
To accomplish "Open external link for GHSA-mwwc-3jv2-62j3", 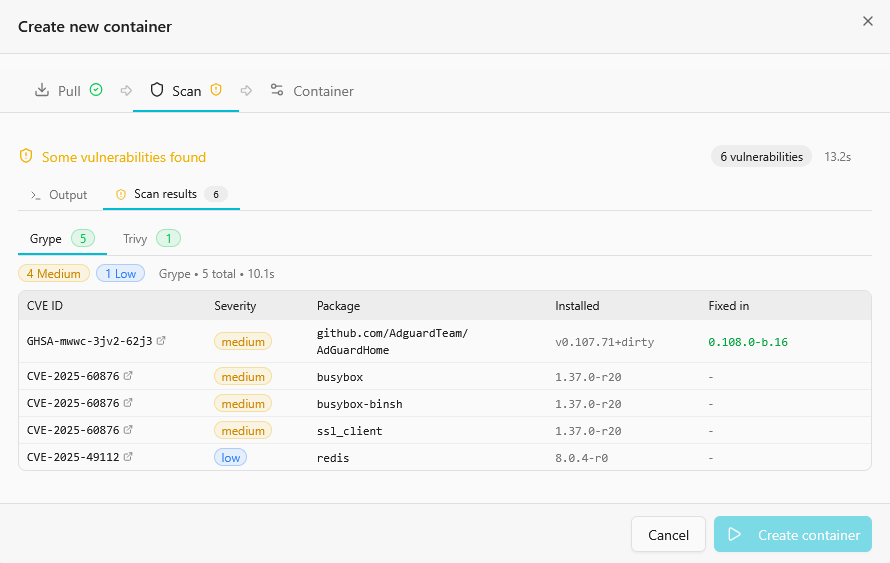I will coord(161,341).
